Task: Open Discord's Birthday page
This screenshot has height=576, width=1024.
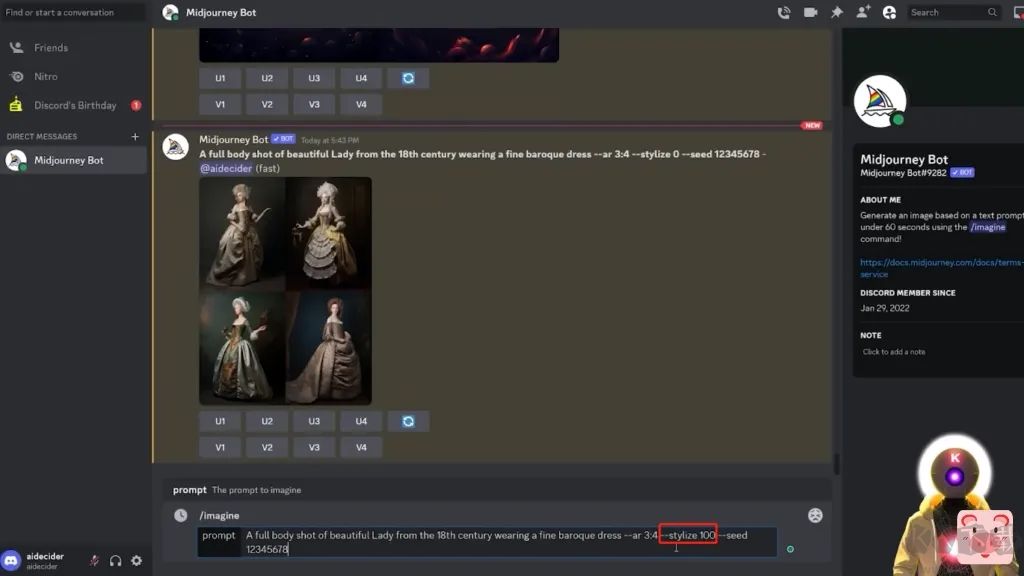Action: (x=73, y=105)
